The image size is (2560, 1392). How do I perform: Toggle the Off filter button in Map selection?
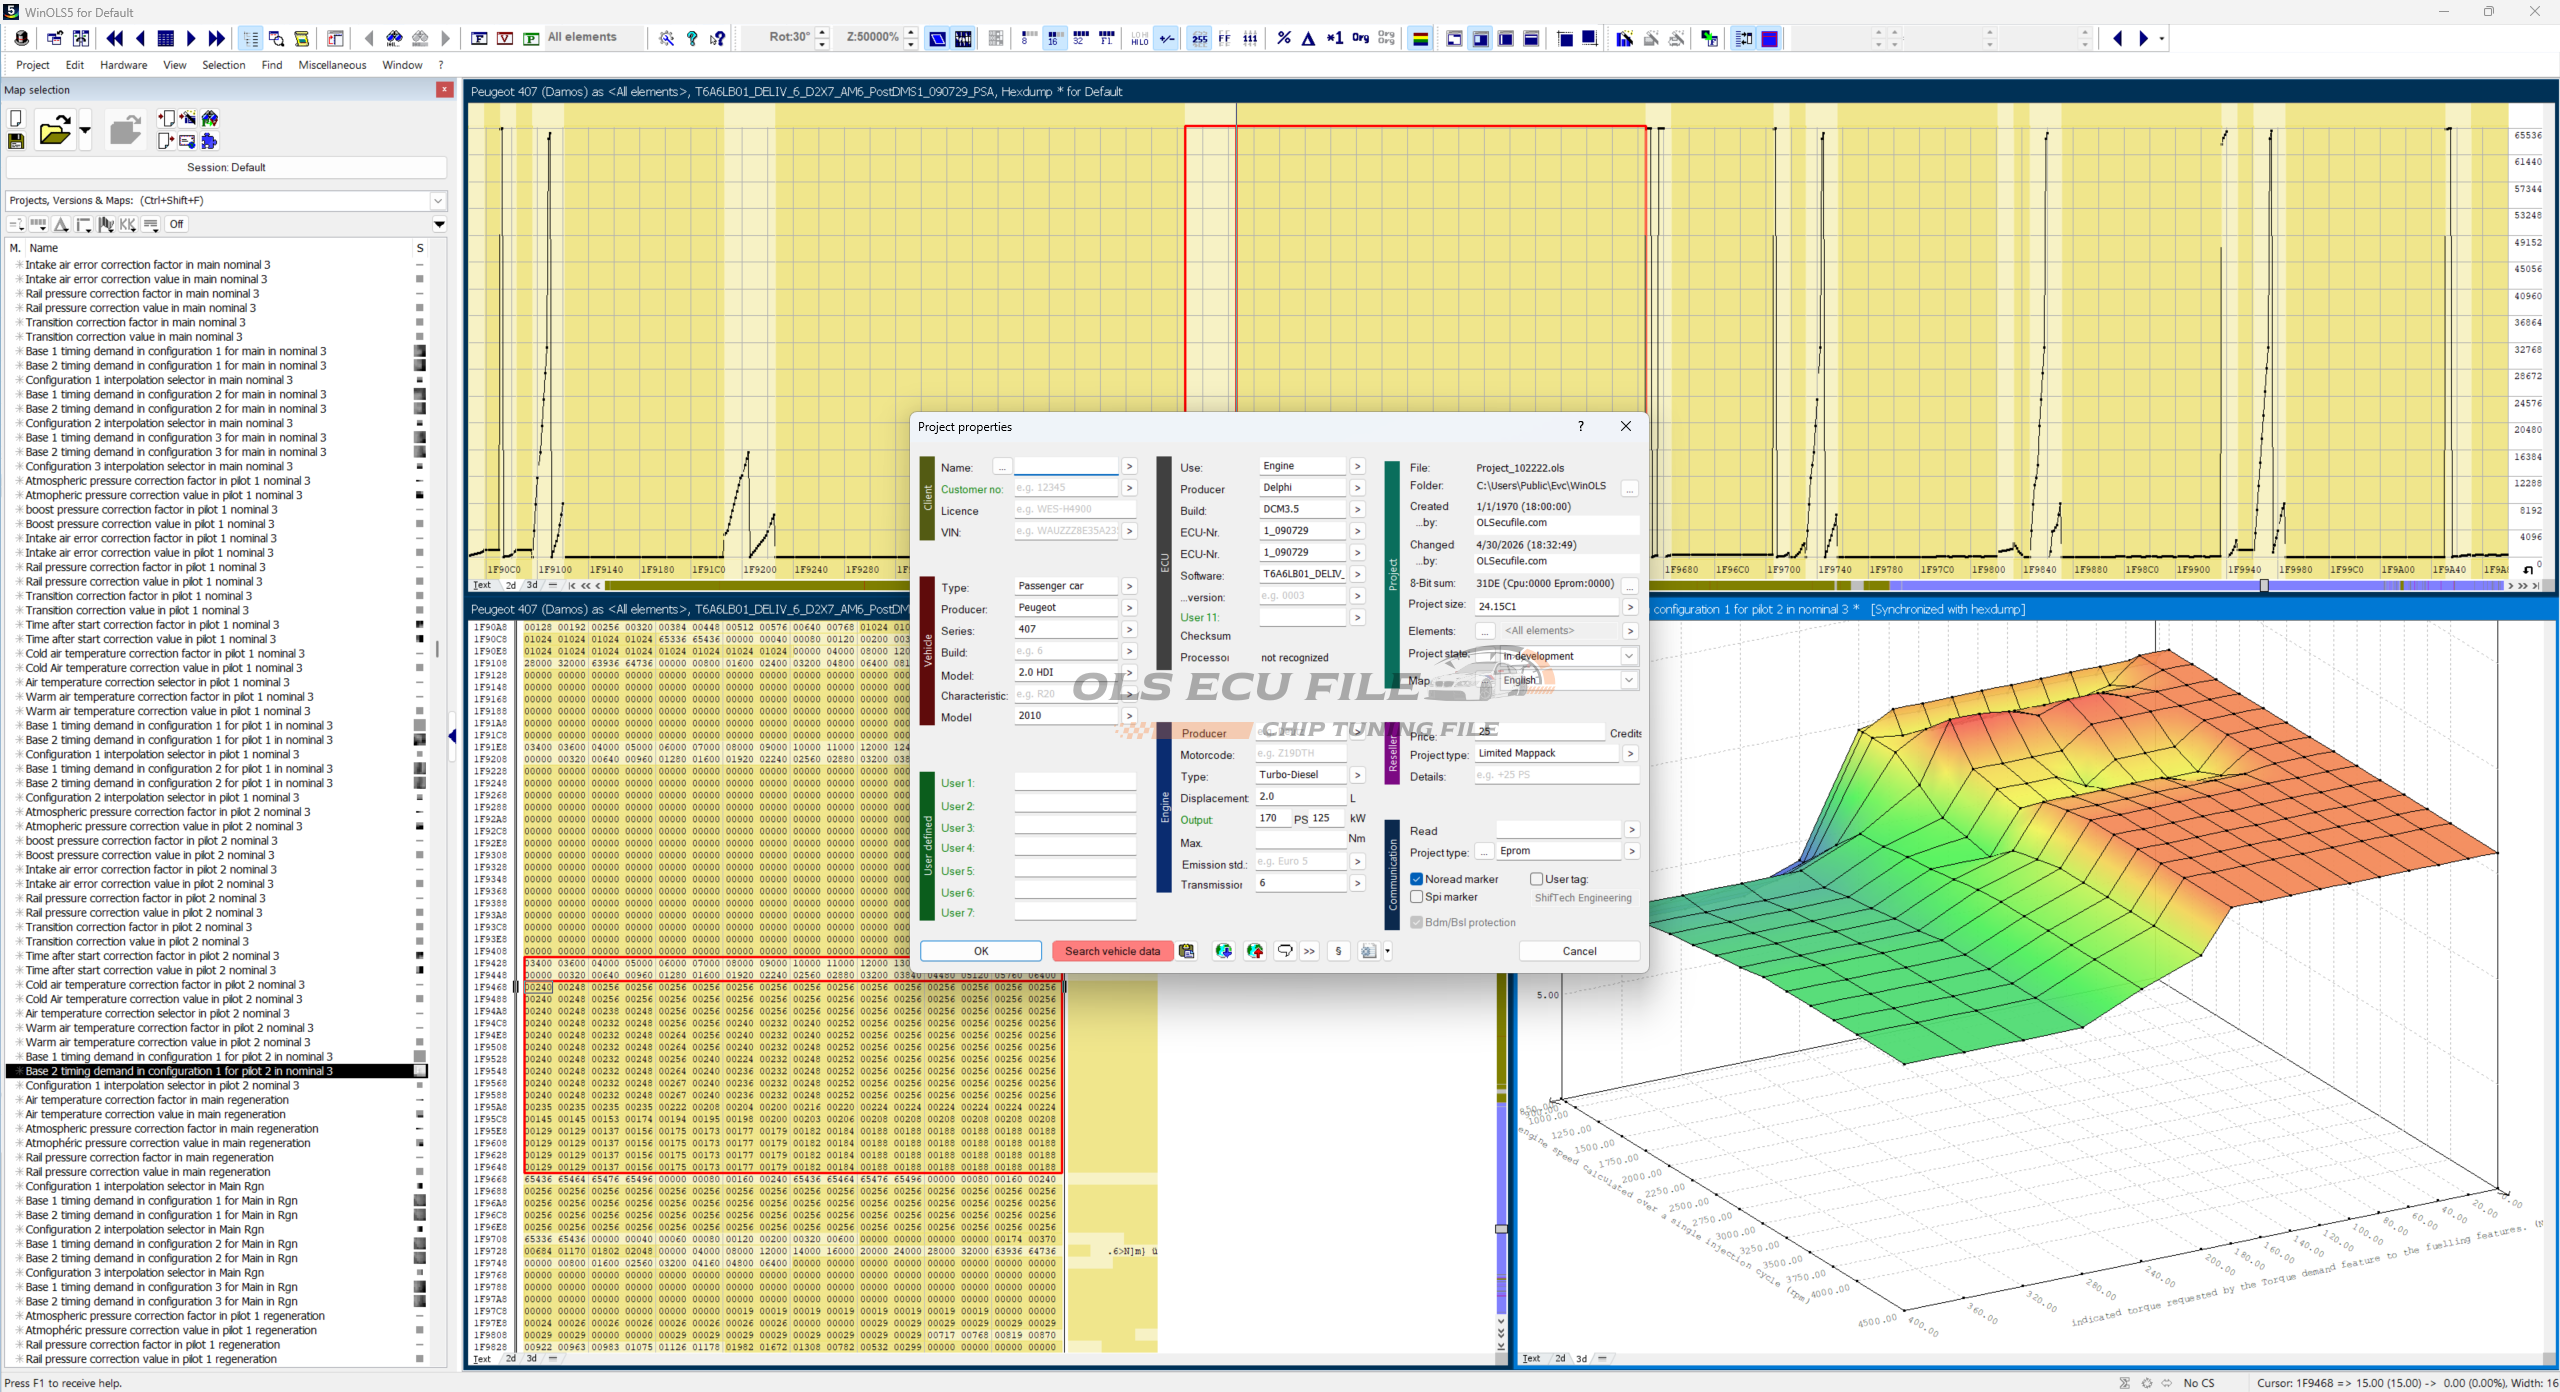(x=176, y=224)
